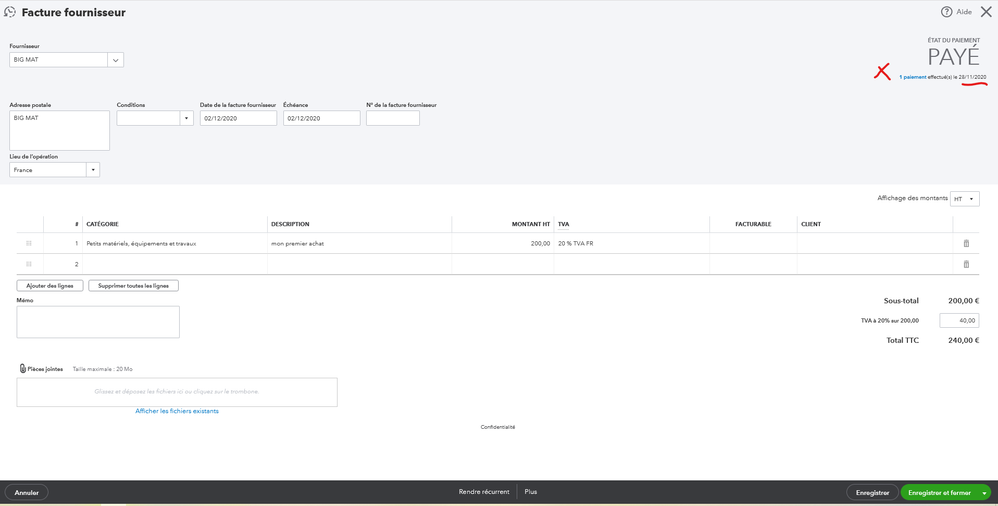Click the Mémo text area
Viewport: 998px width, 506px height.
pos(98,322)
